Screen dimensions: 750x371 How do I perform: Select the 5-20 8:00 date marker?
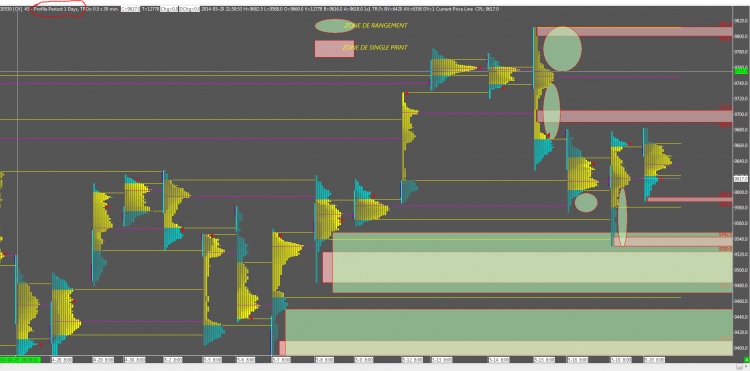click(654, 359)
